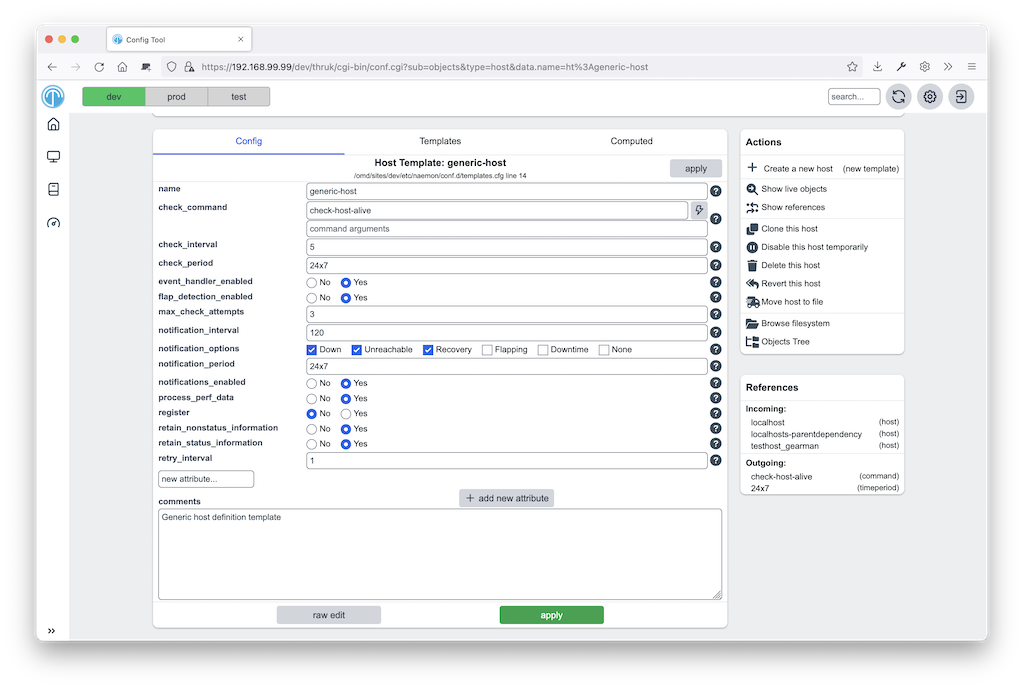
Task: Click Move host to file
Action: click(x=792, y=302)
